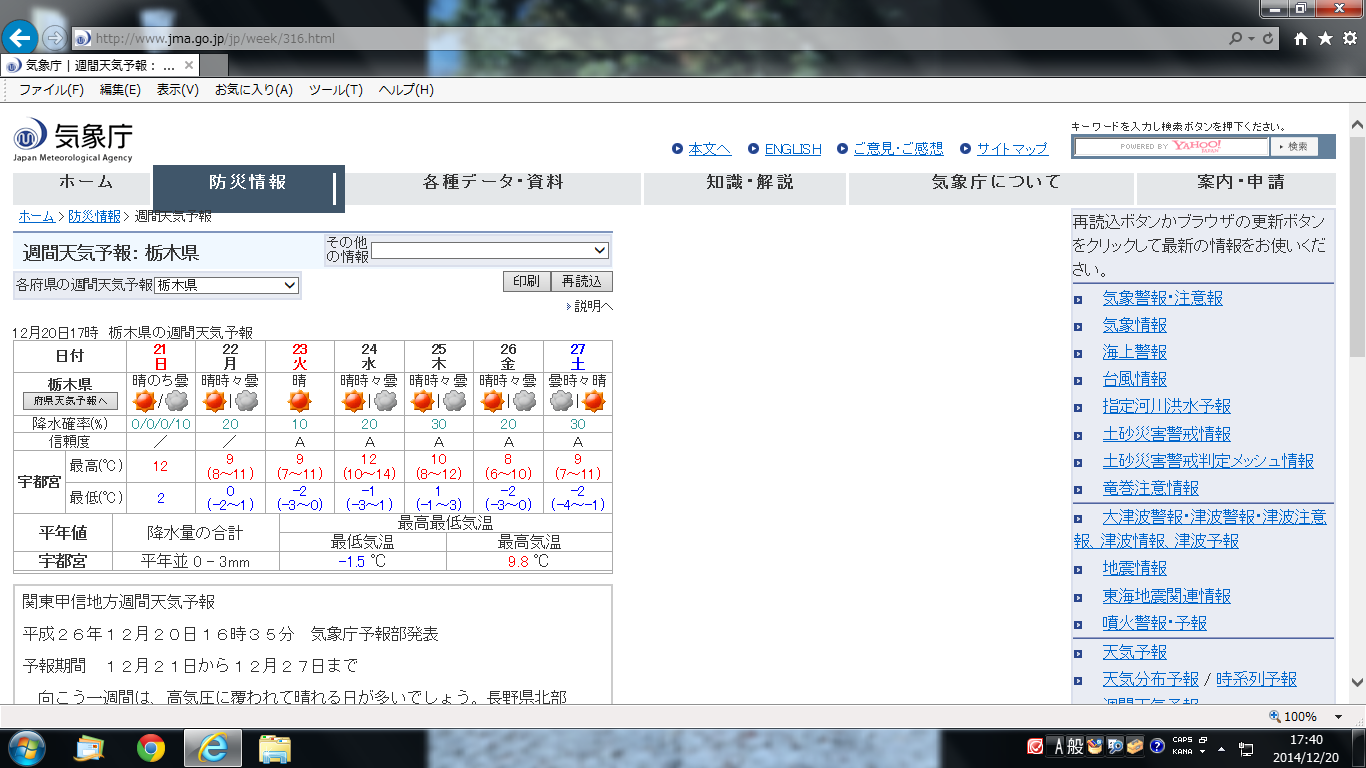Expand the その他の情報 dropdown
The width and height of the screenshot is (1366, 768).
point(490,250)
